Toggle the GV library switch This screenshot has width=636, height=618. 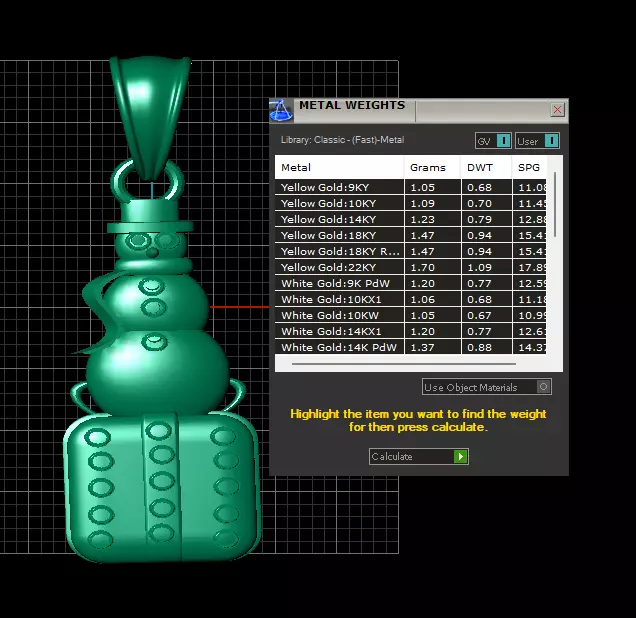(493, 141)
